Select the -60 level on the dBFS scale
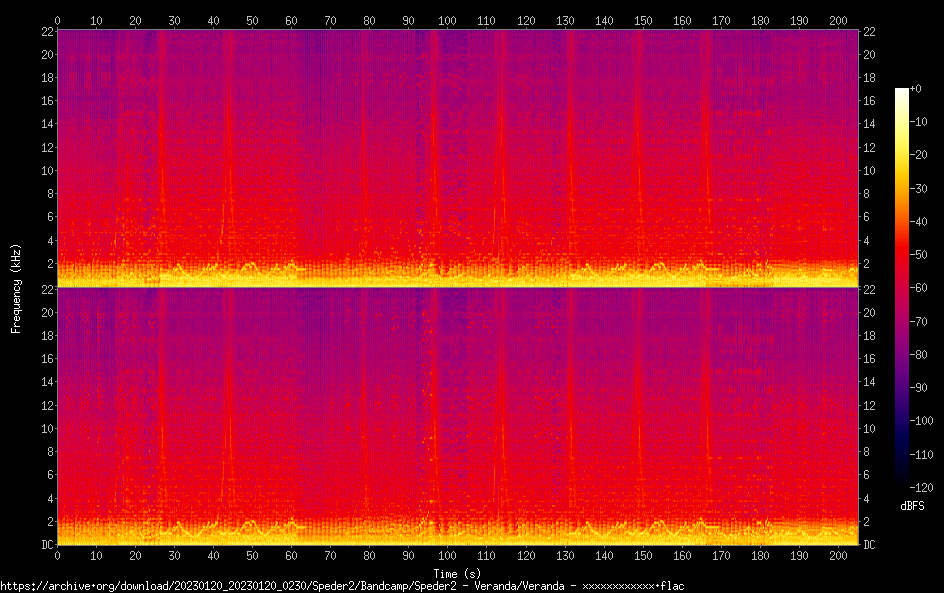This screenshot has height=593, width=944. click(929, 290)
